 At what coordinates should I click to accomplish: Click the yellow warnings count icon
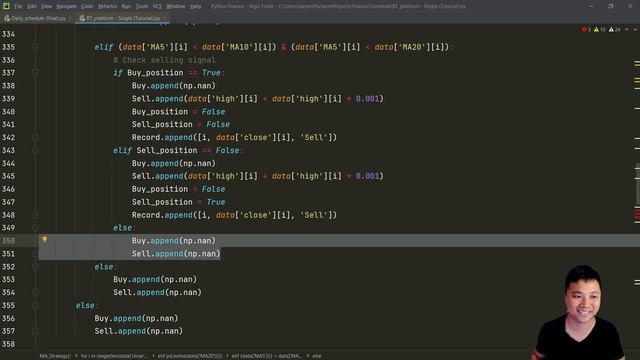coord(596,29)
